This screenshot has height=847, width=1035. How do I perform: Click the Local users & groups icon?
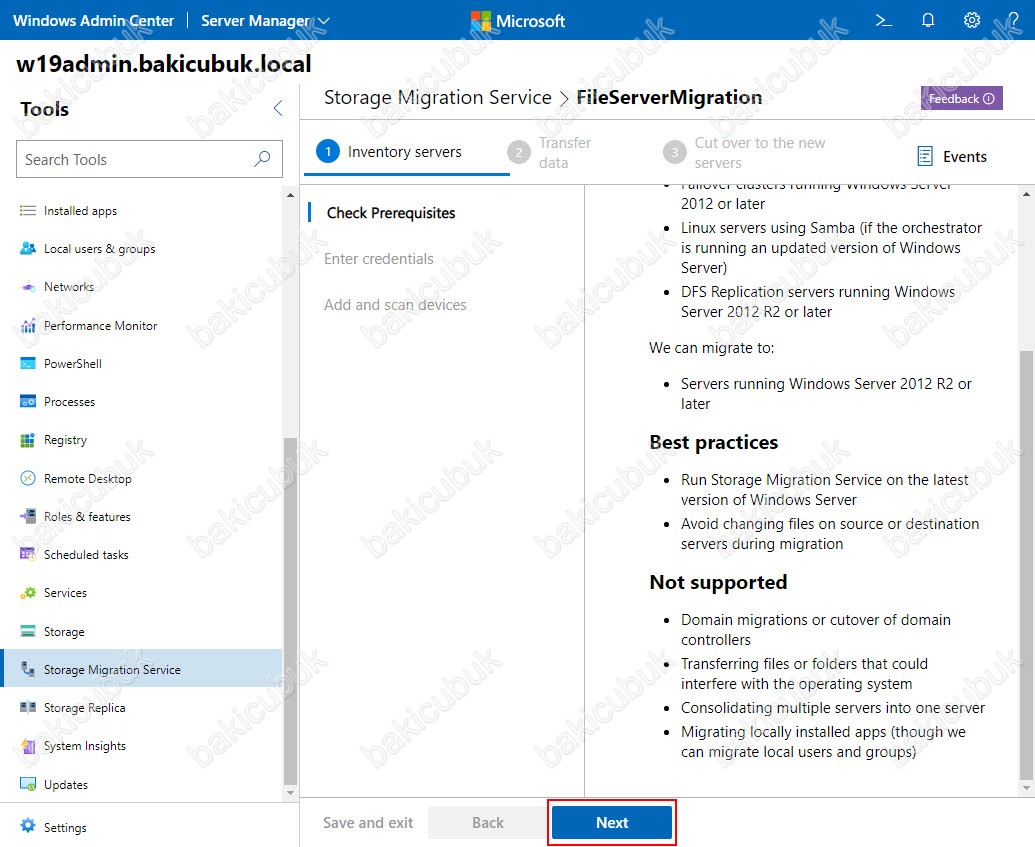tap(28, 249)
